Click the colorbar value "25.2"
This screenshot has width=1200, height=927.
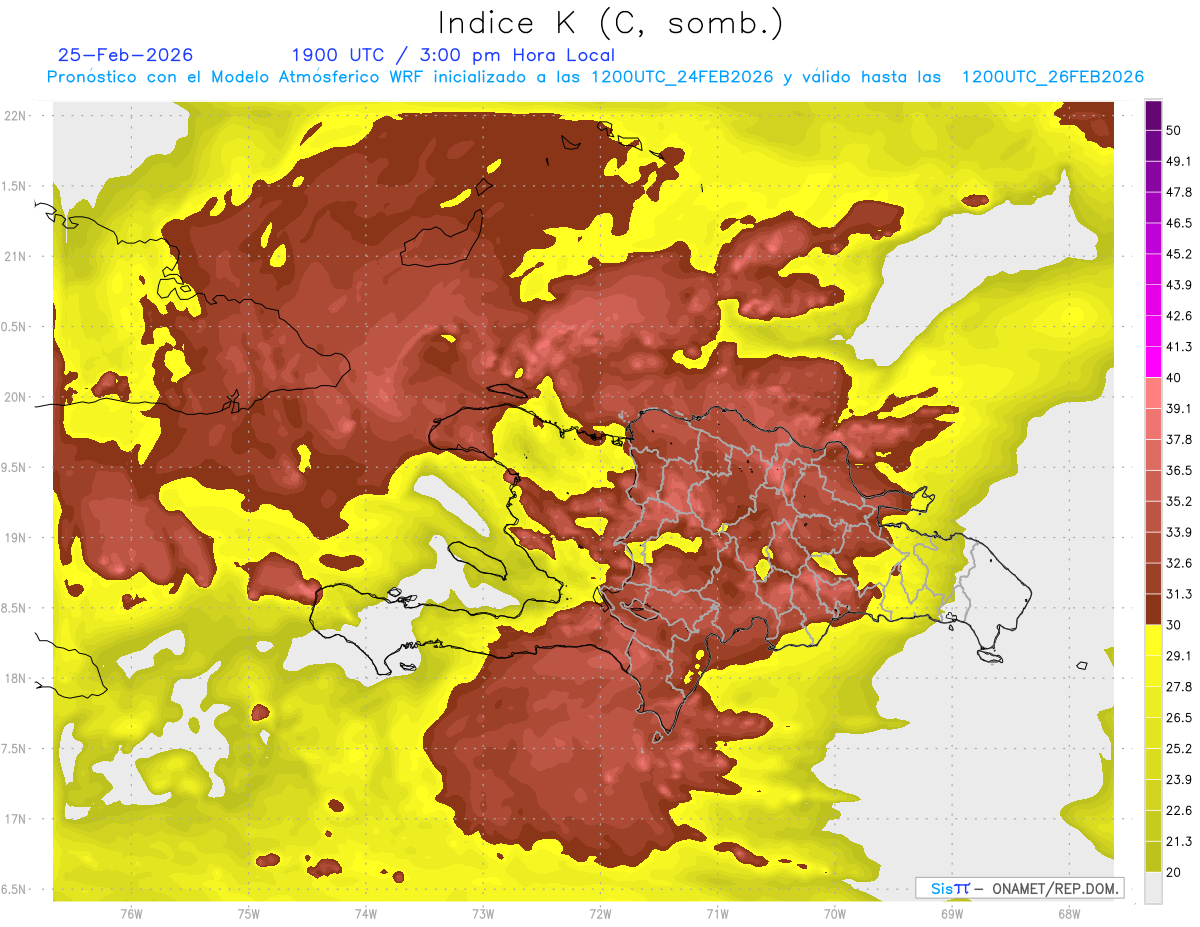[1179, 748]
